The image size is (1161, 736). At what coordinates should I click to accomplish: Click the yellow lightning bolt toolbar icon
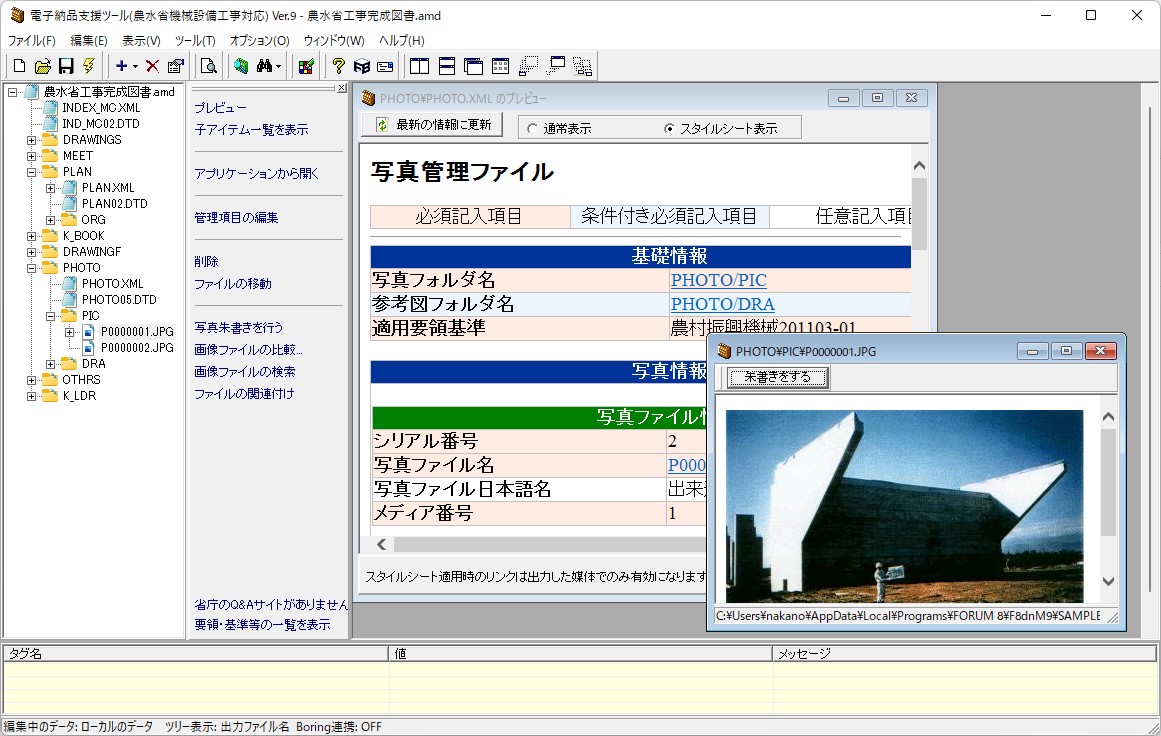click(89, 66)
